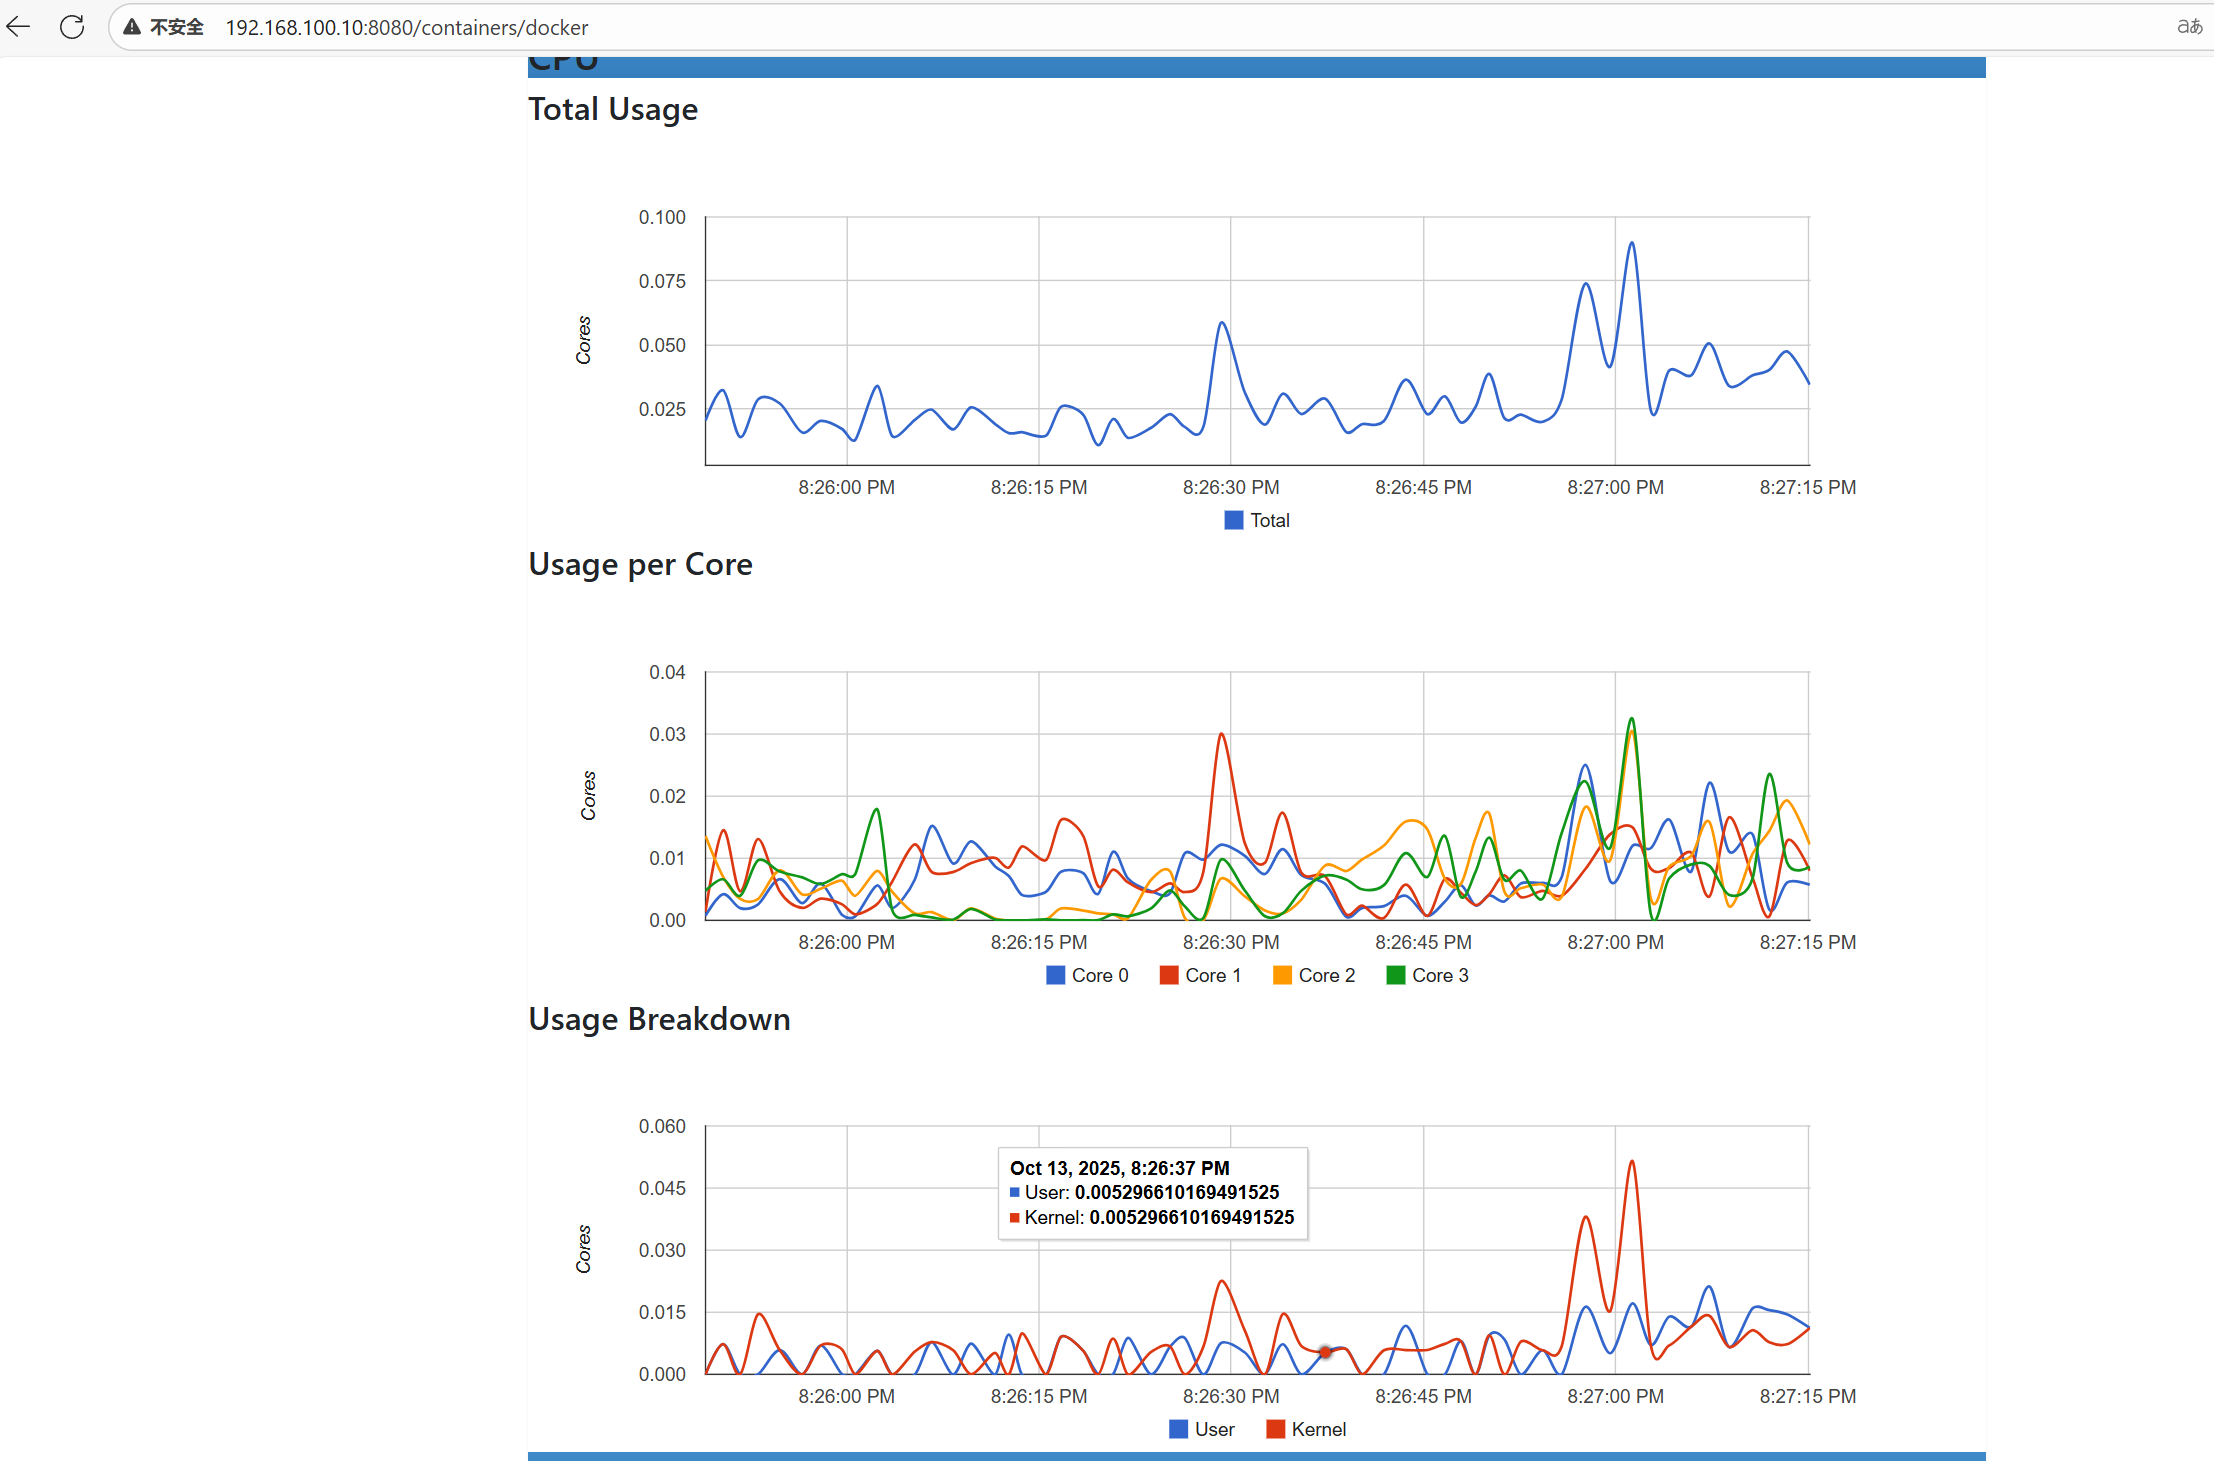Click the green Core 3 legend swatch

pos(1395,975)
